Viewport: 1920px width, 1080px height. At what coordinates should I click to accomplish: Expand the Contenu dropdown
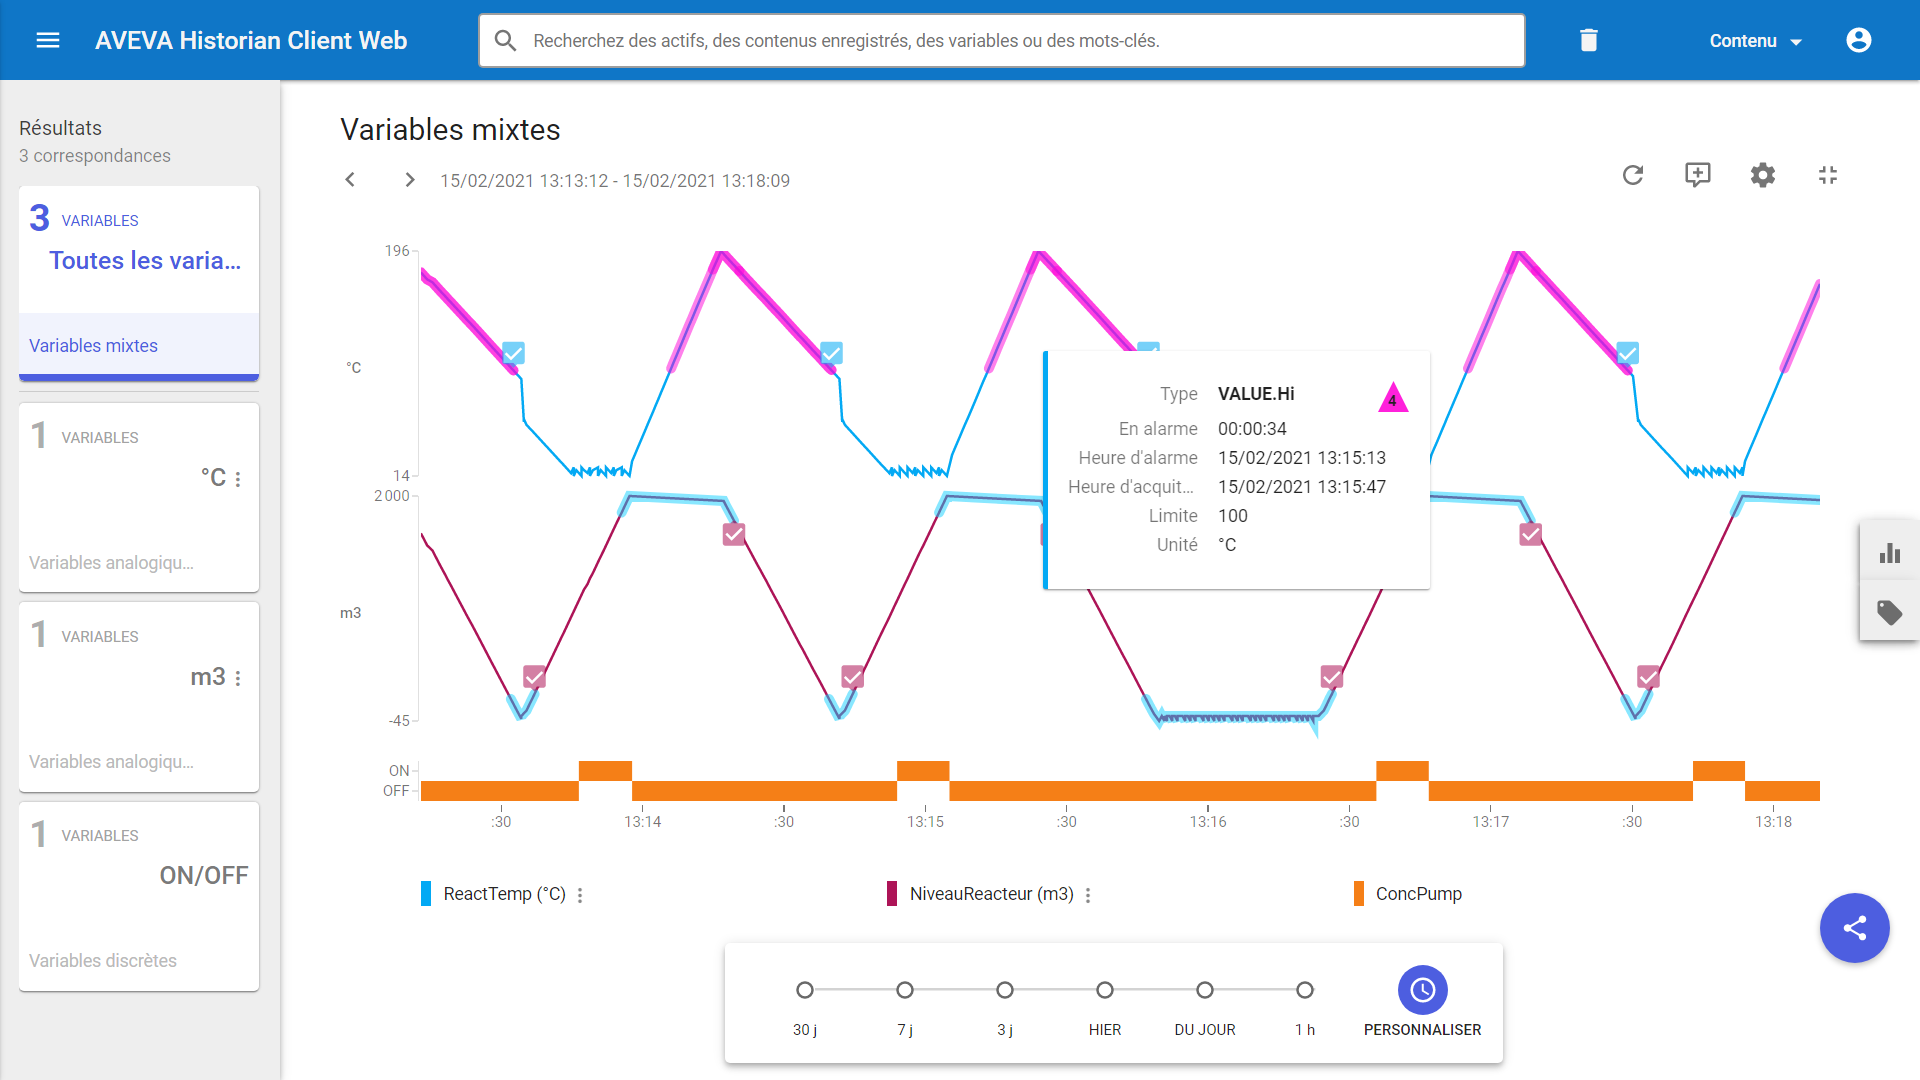(1755, 41)
